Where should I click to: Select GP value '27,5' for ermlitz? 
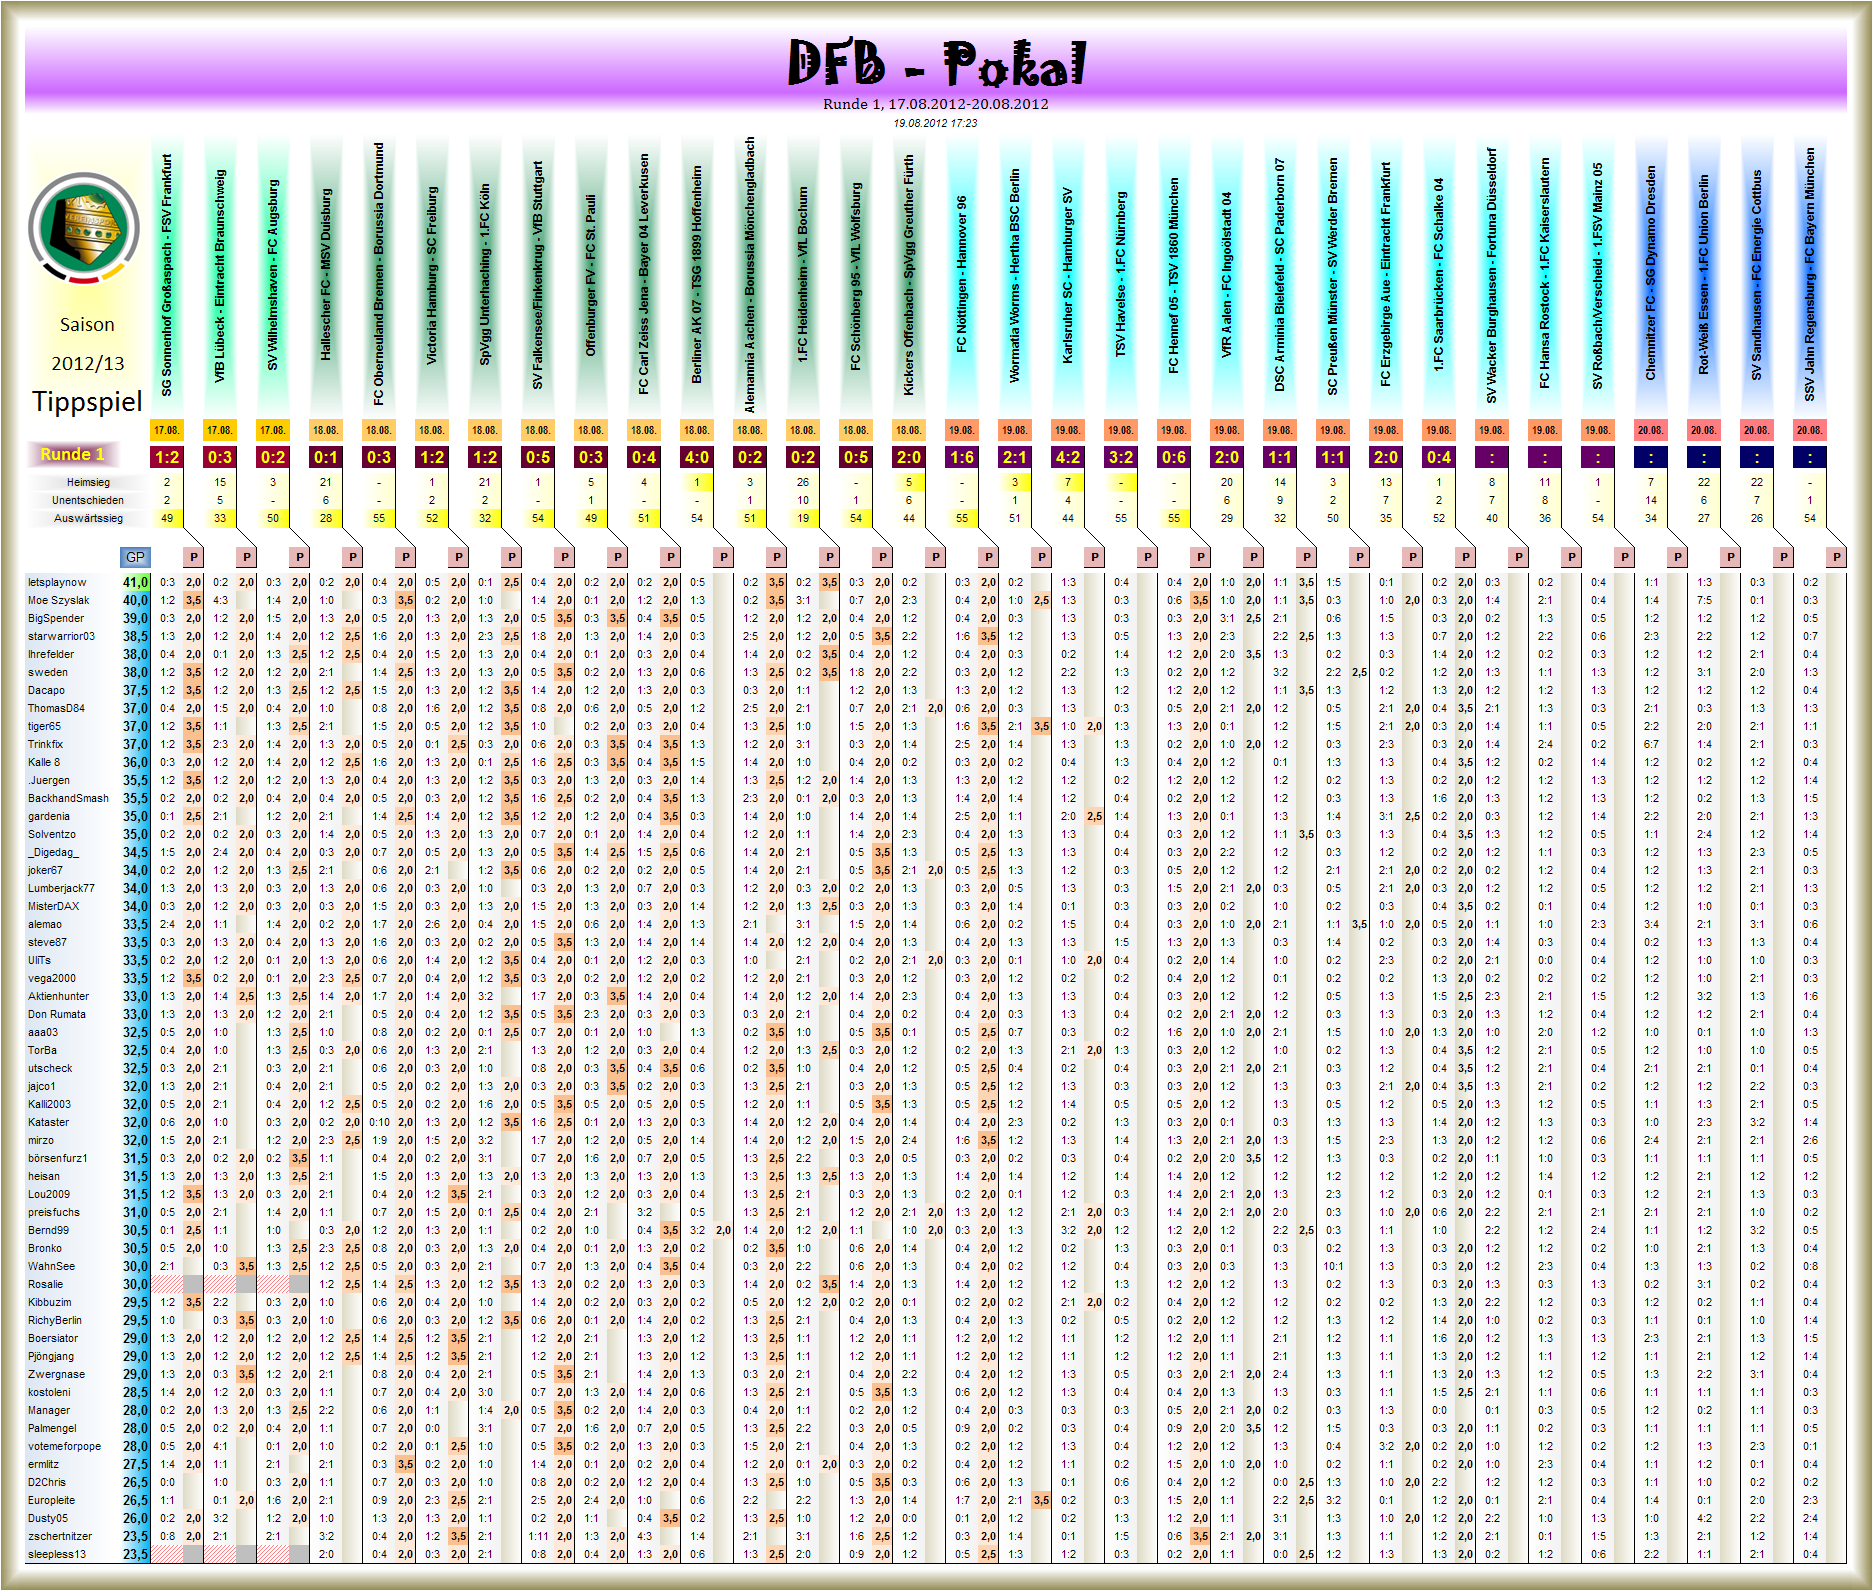(x=135, y=1464)
